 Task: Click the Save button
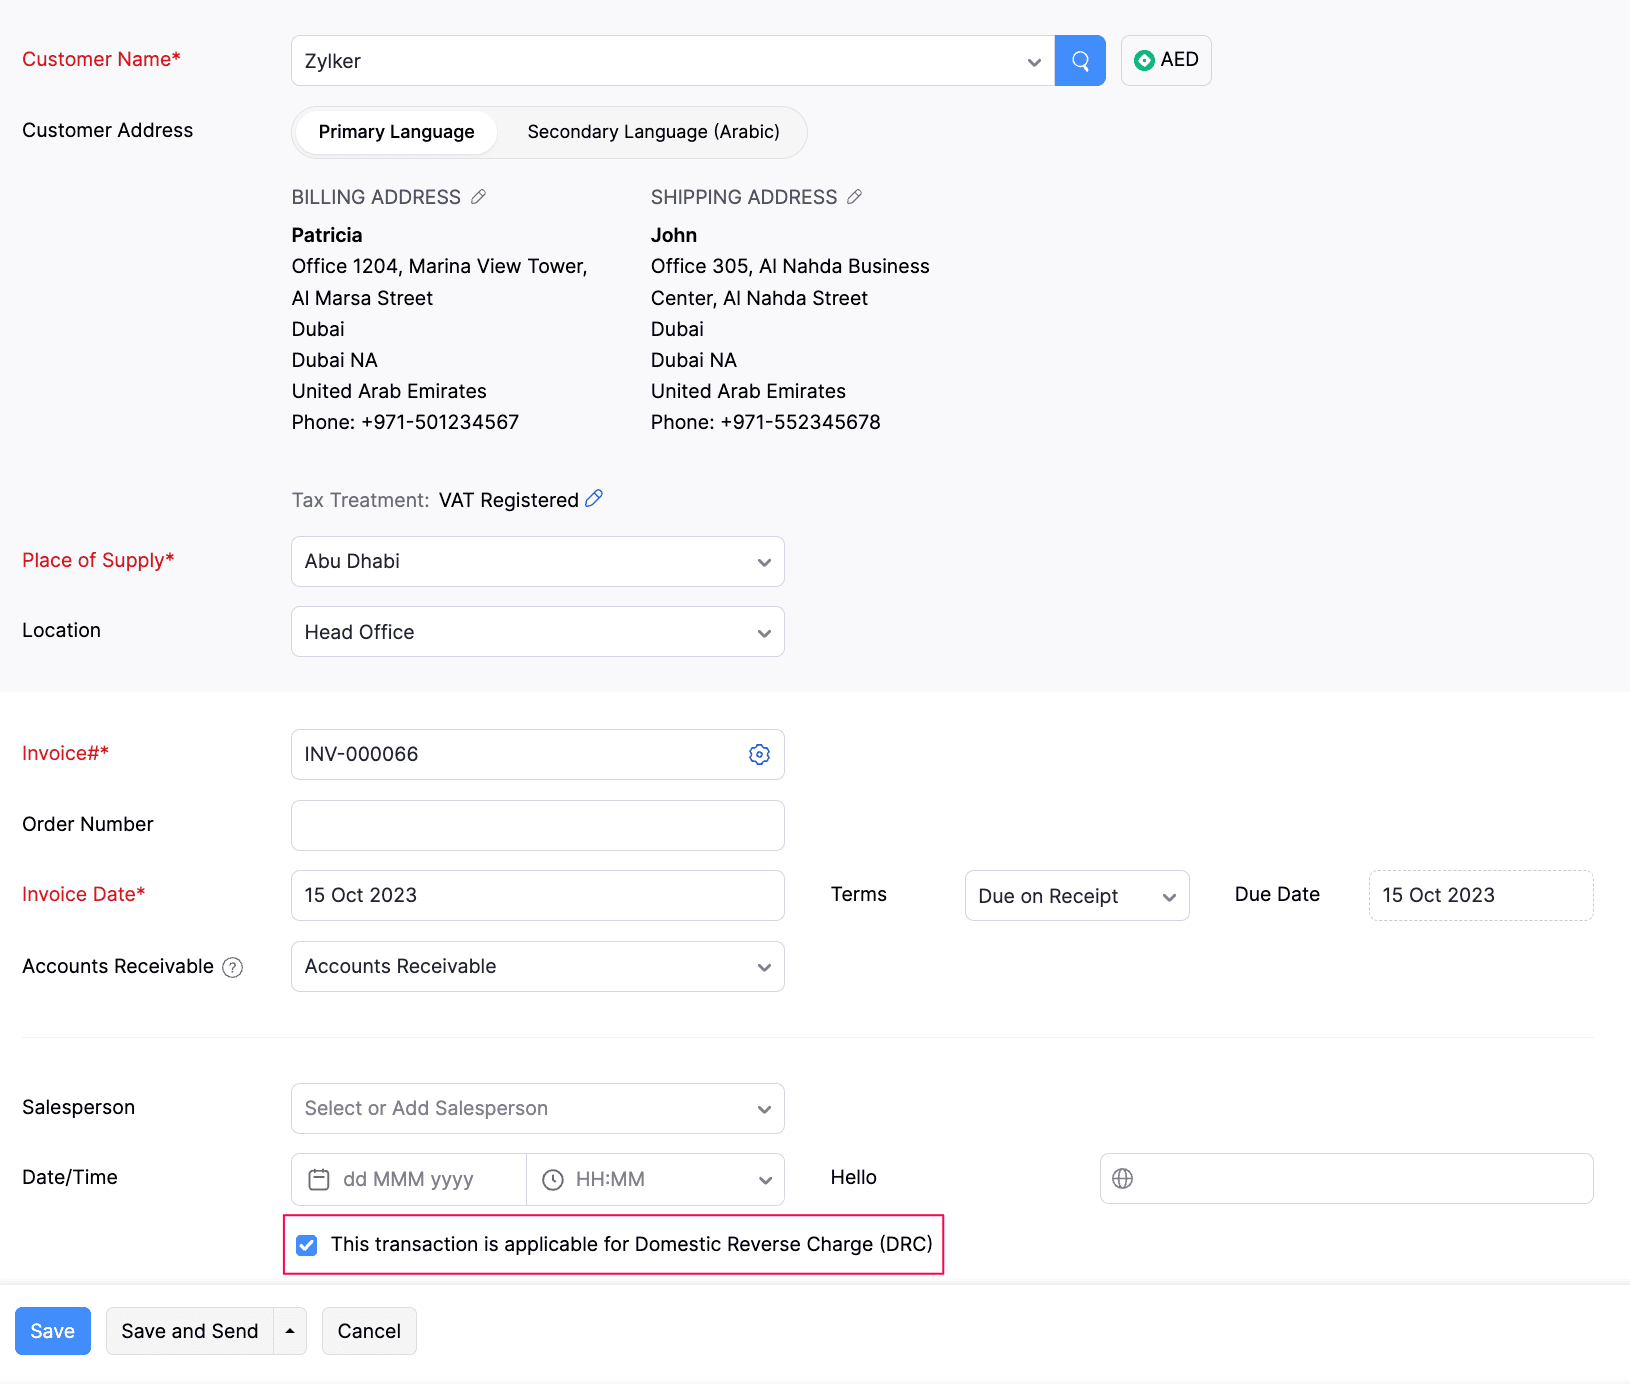pyautogui.click(x=53, y=1331)
